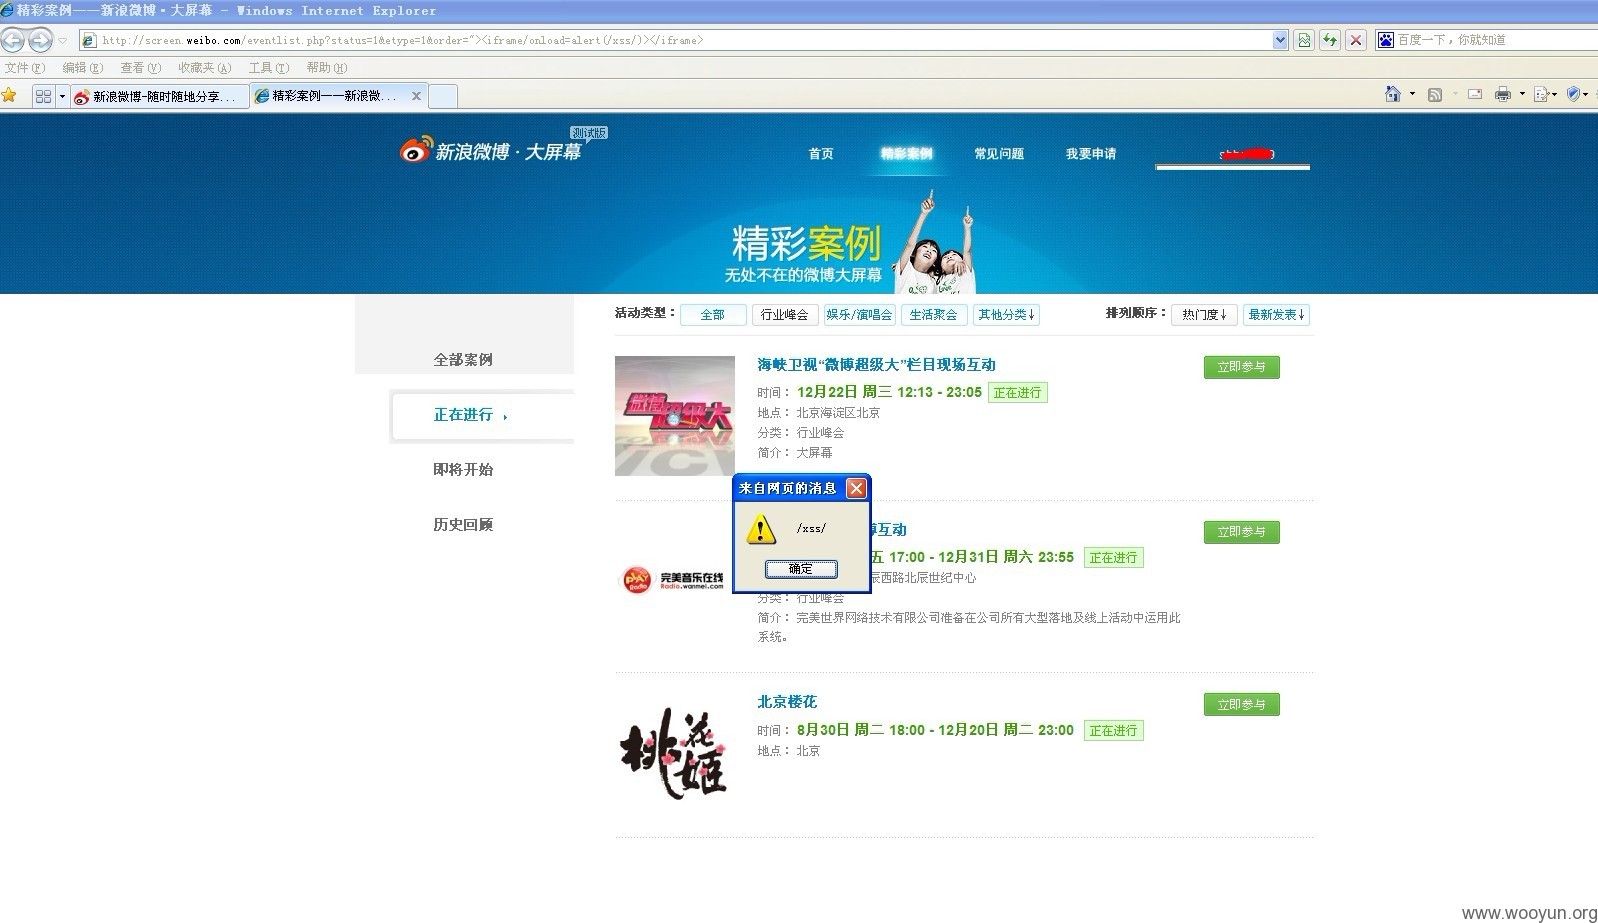Screen dimensions: 1598x923
Task: Click the 正在进行 status badge of 海峡卫视 event
Action: 1017,393
